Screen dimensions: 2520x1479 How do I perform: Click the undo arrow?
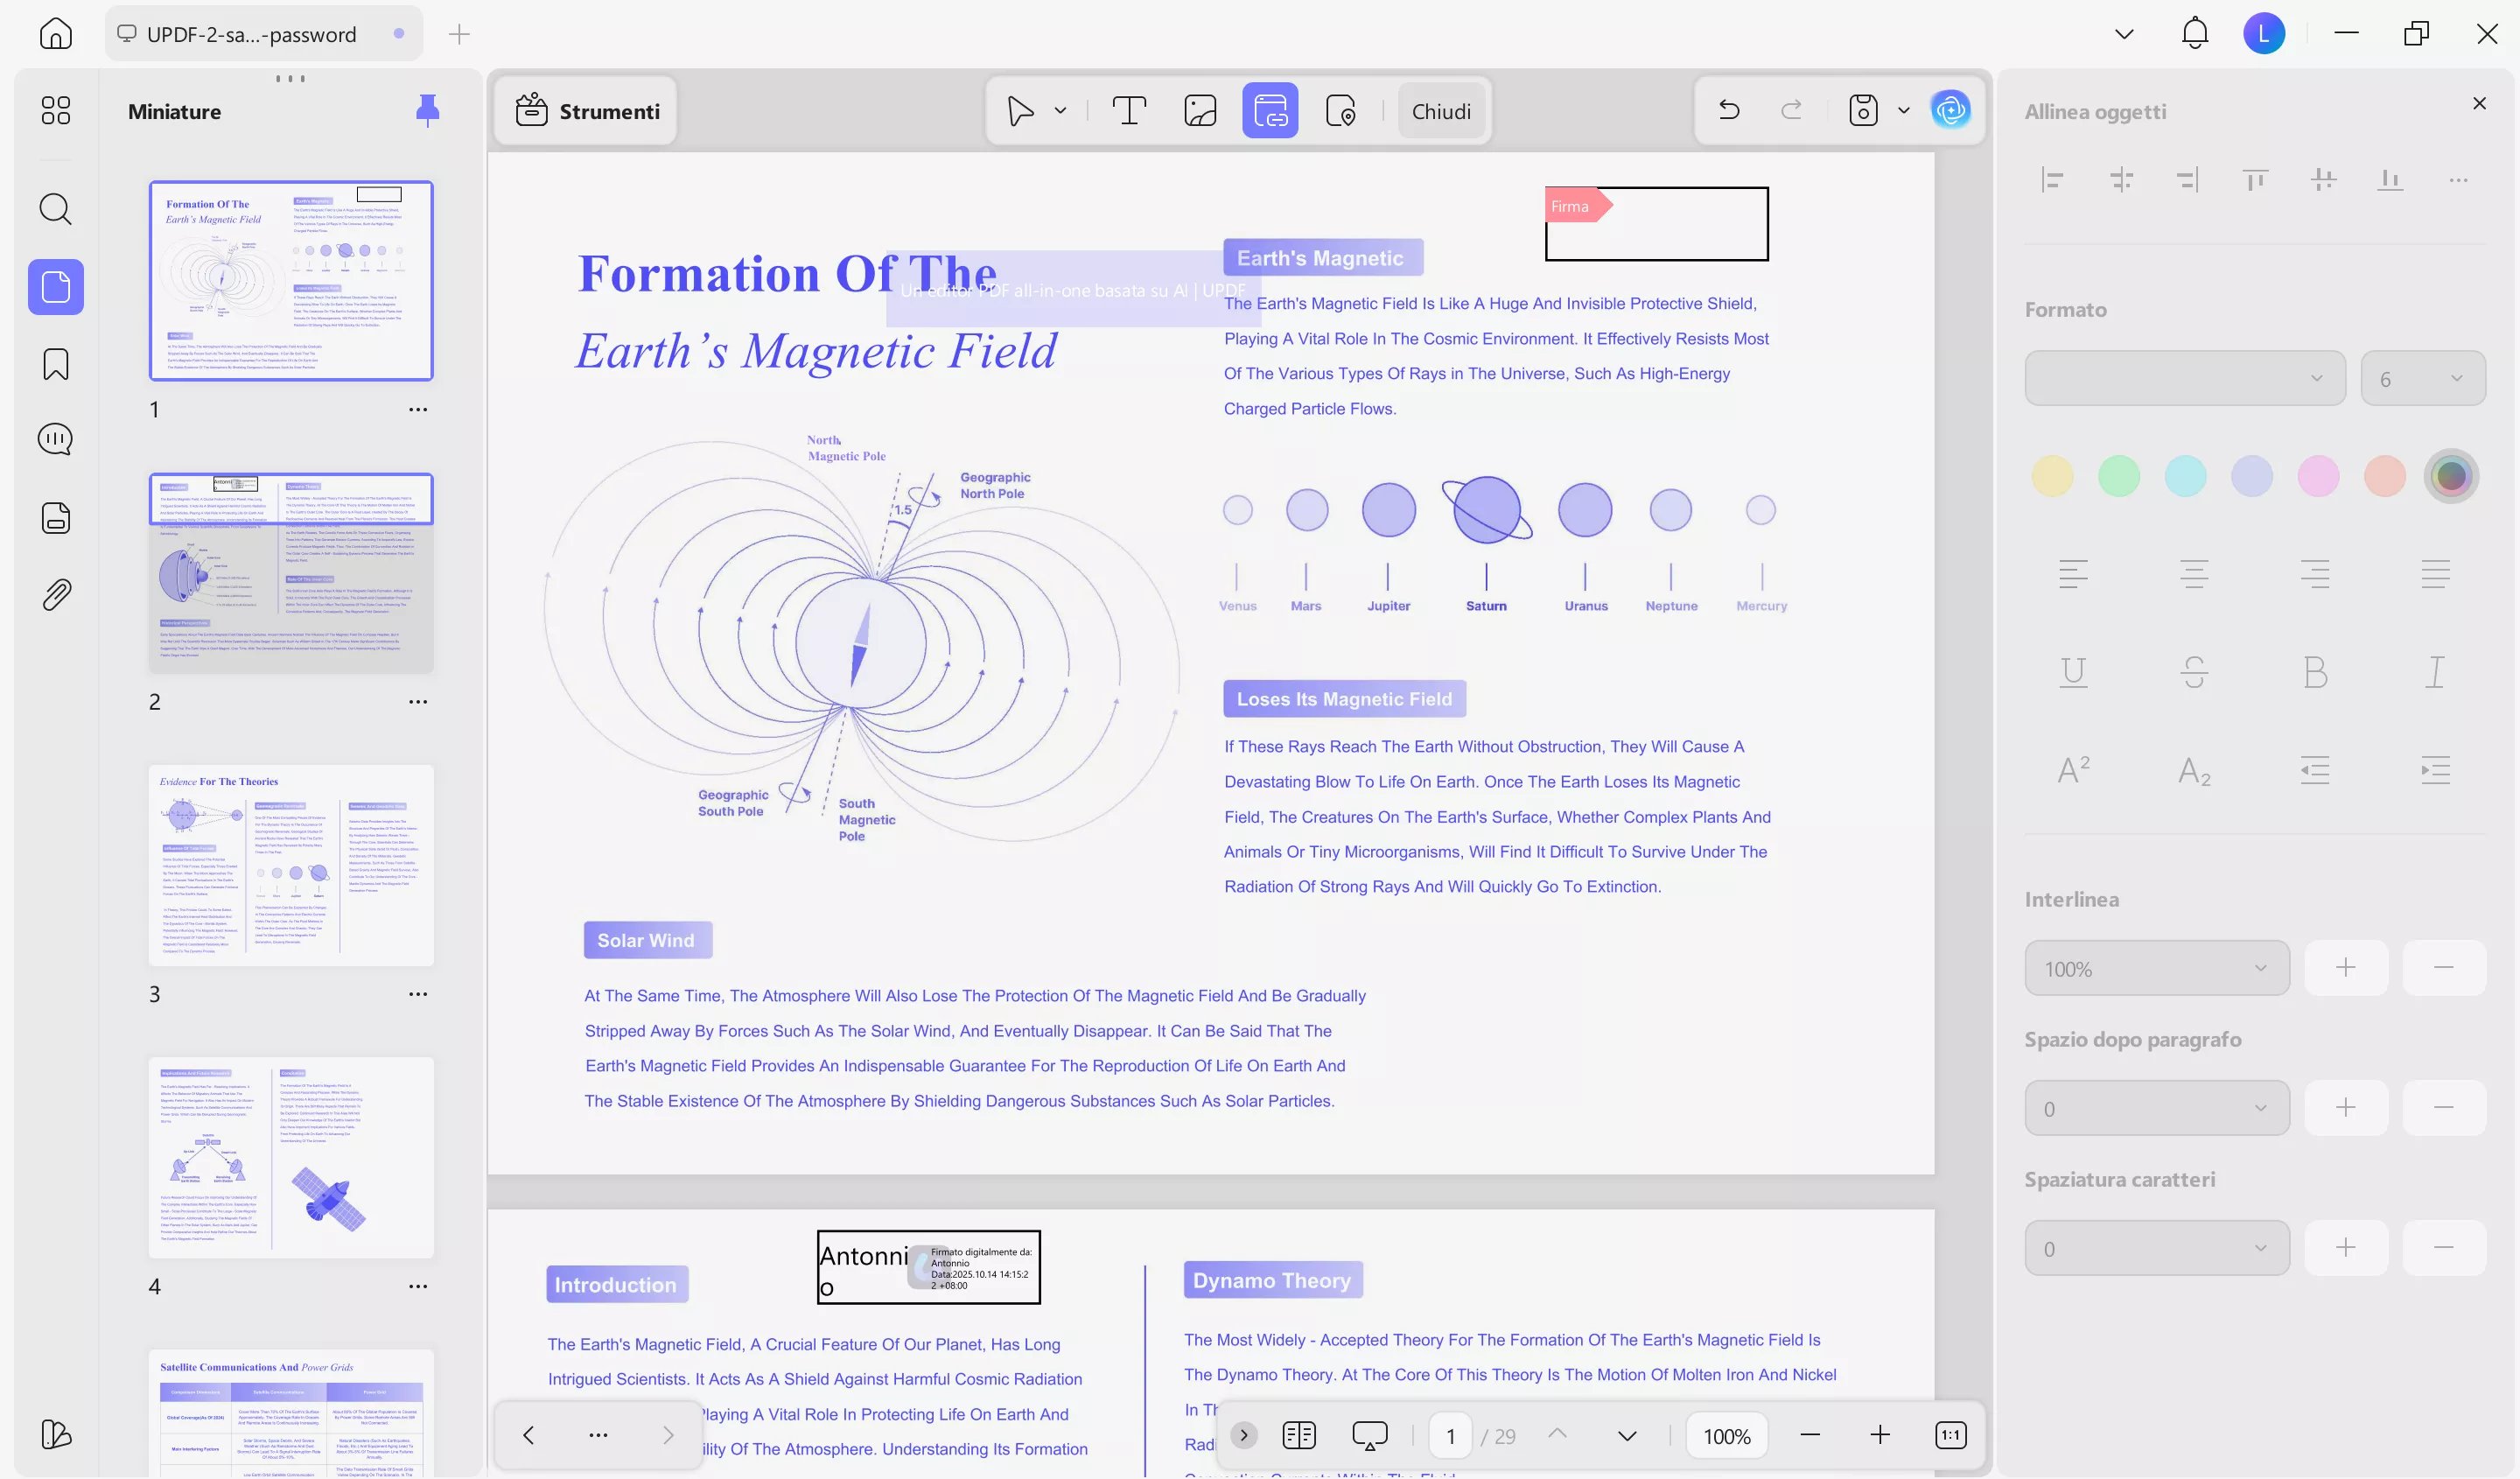point(1729,110)
